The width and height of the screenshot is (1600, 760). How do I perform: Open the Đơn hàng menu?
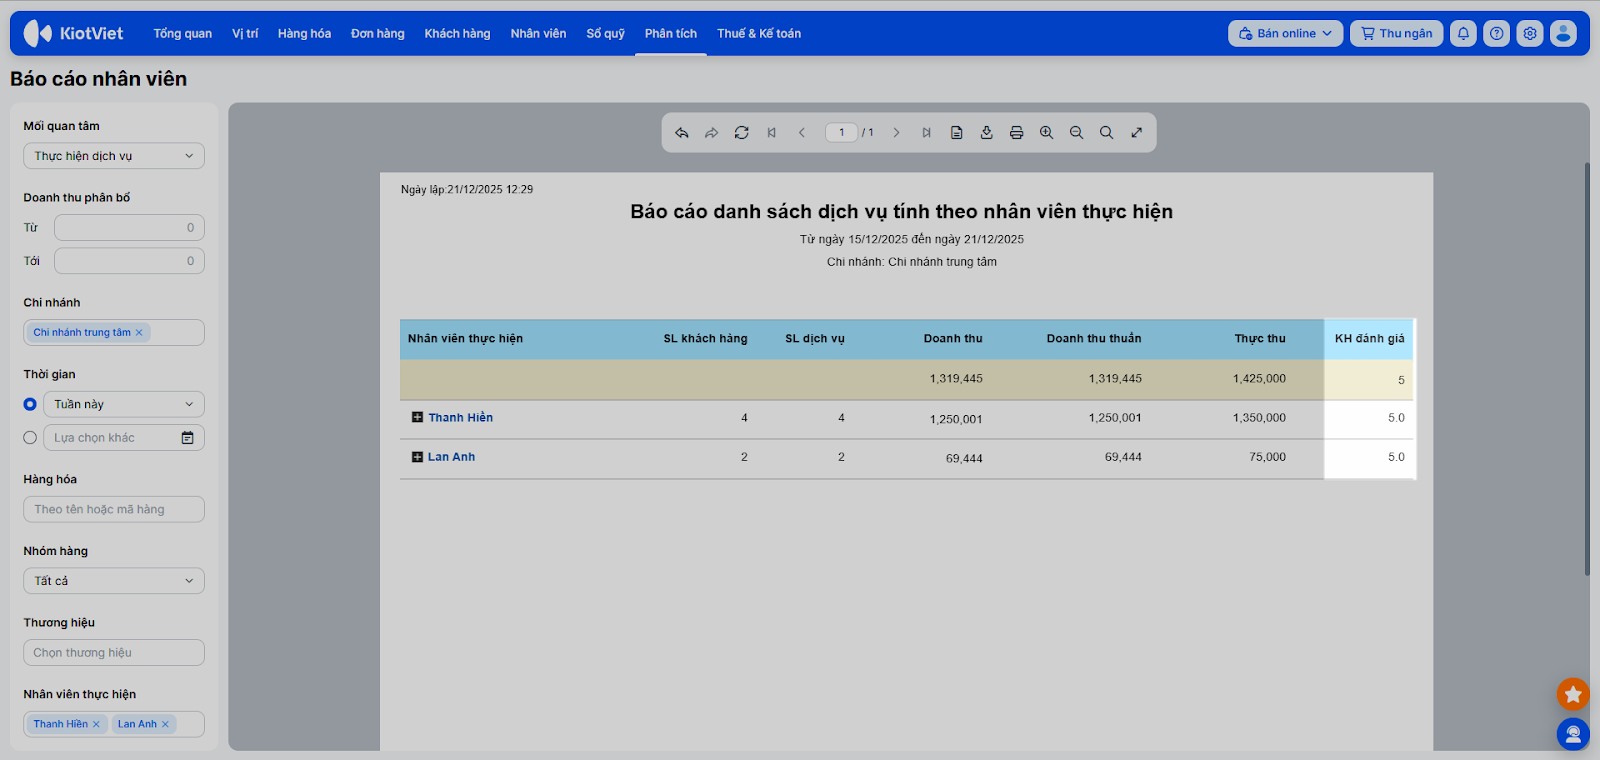[378, 33]
